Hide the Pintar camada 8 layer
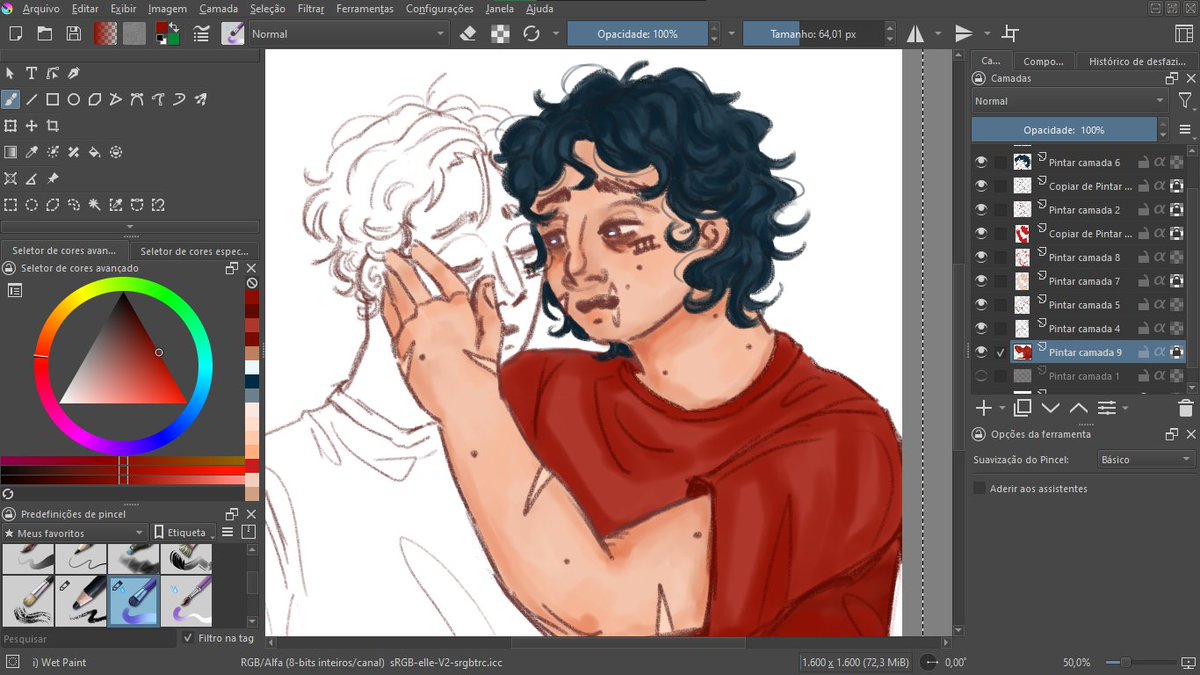The height and width of the screenshot is (675, 1200). tap(981, 257)
